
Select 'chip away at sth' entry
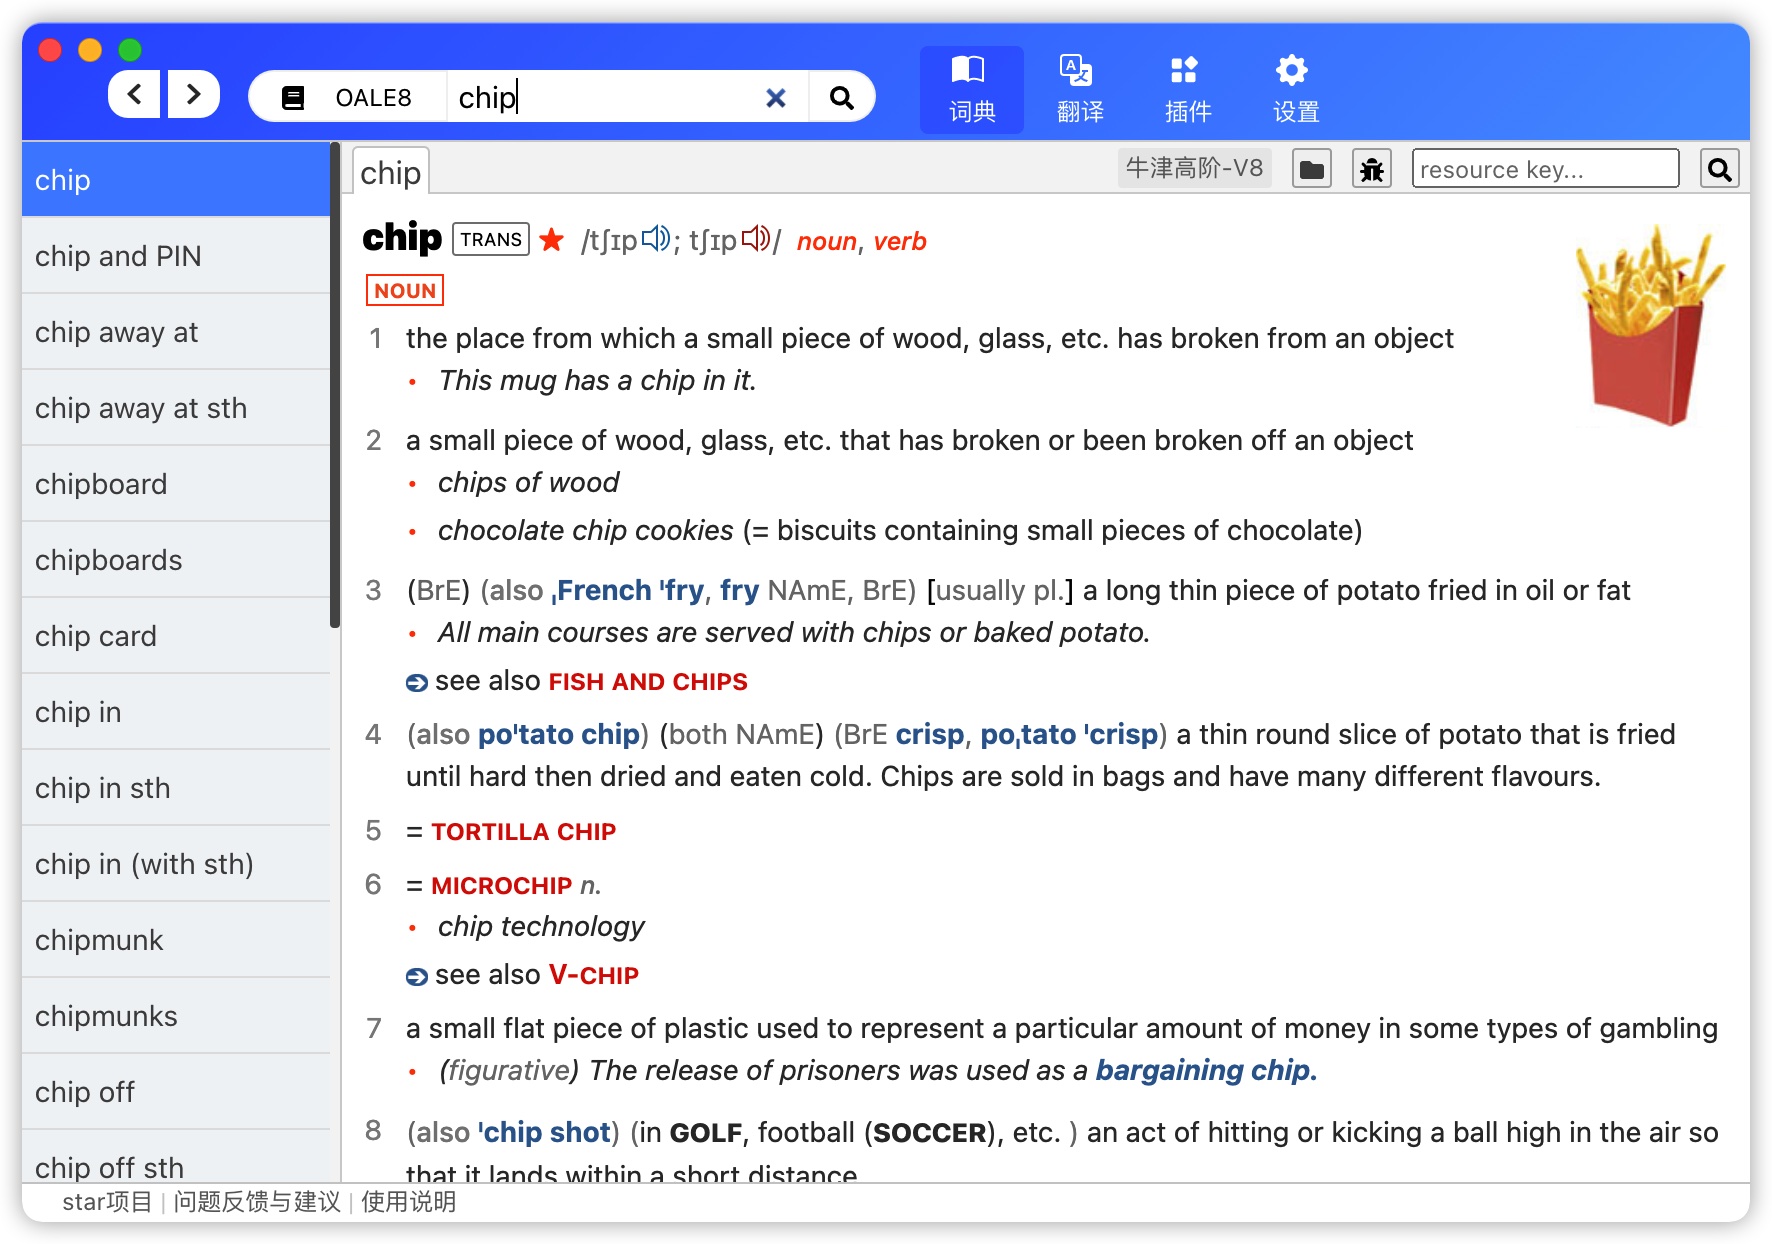click(176, 408)
